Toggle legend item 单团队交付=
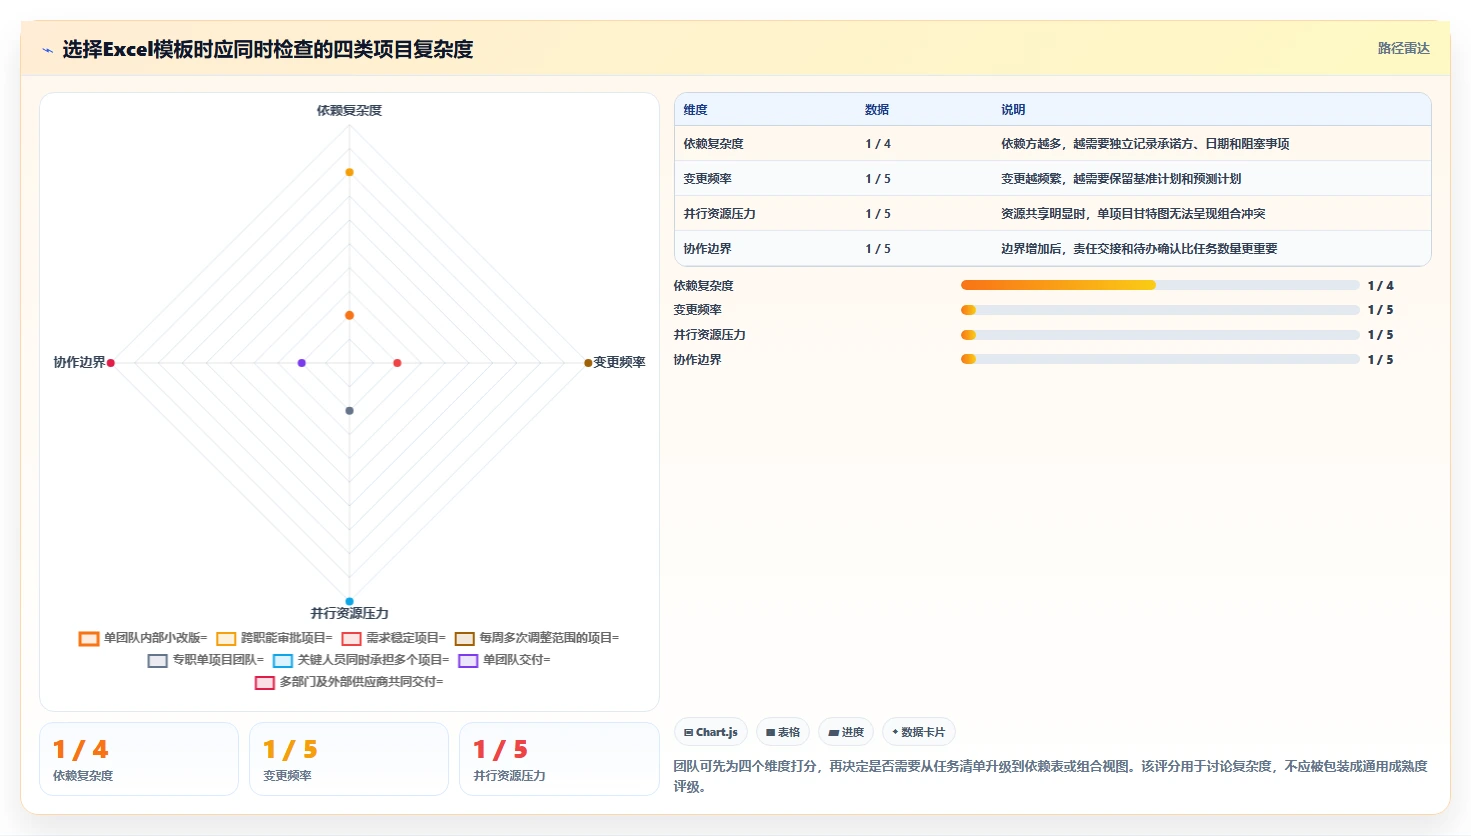Viewport: 1471px width, 836px height. 504,660
